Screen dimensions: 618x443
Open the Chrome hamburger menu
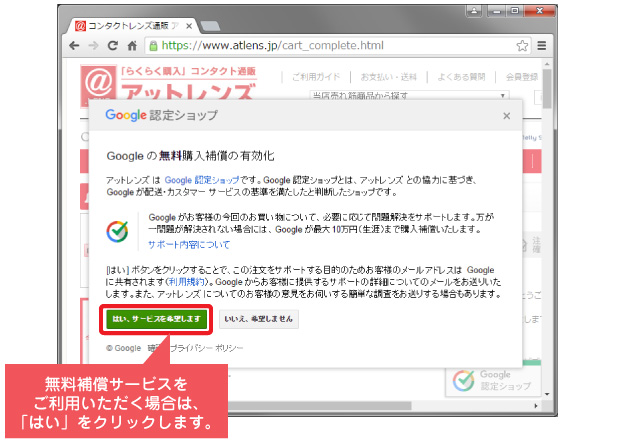tap(542, 46)
